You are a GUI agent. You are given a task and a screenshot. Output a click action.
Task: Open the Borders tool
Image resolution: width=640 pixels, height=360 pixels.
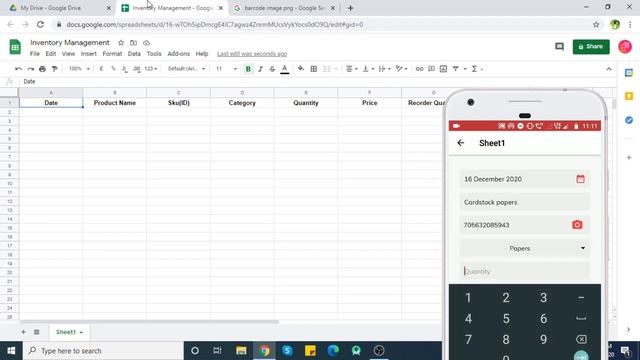coord(313,69)
